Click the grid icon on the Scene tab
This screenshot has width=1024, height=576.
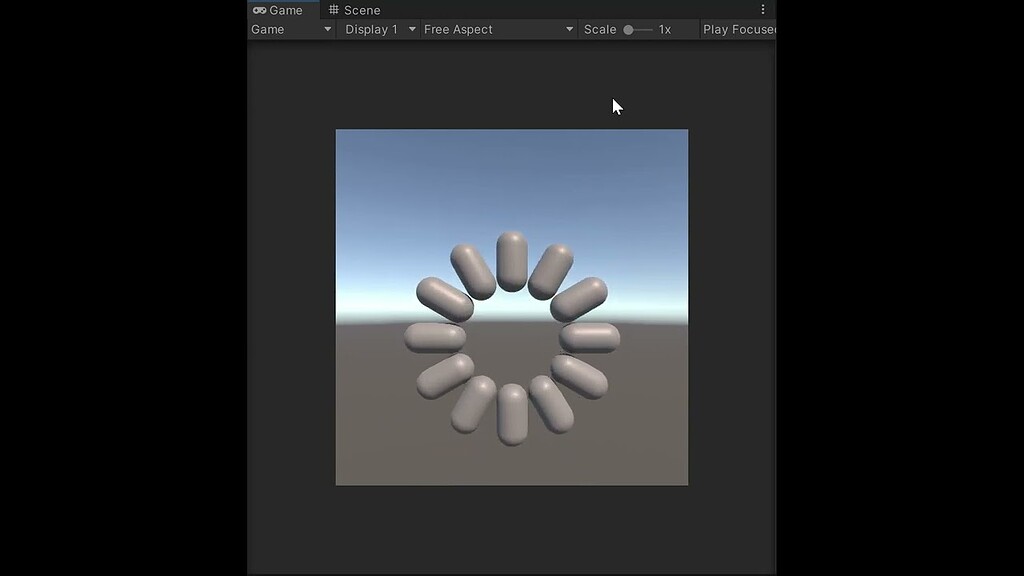pyautogui.click(x=333, y=10)
